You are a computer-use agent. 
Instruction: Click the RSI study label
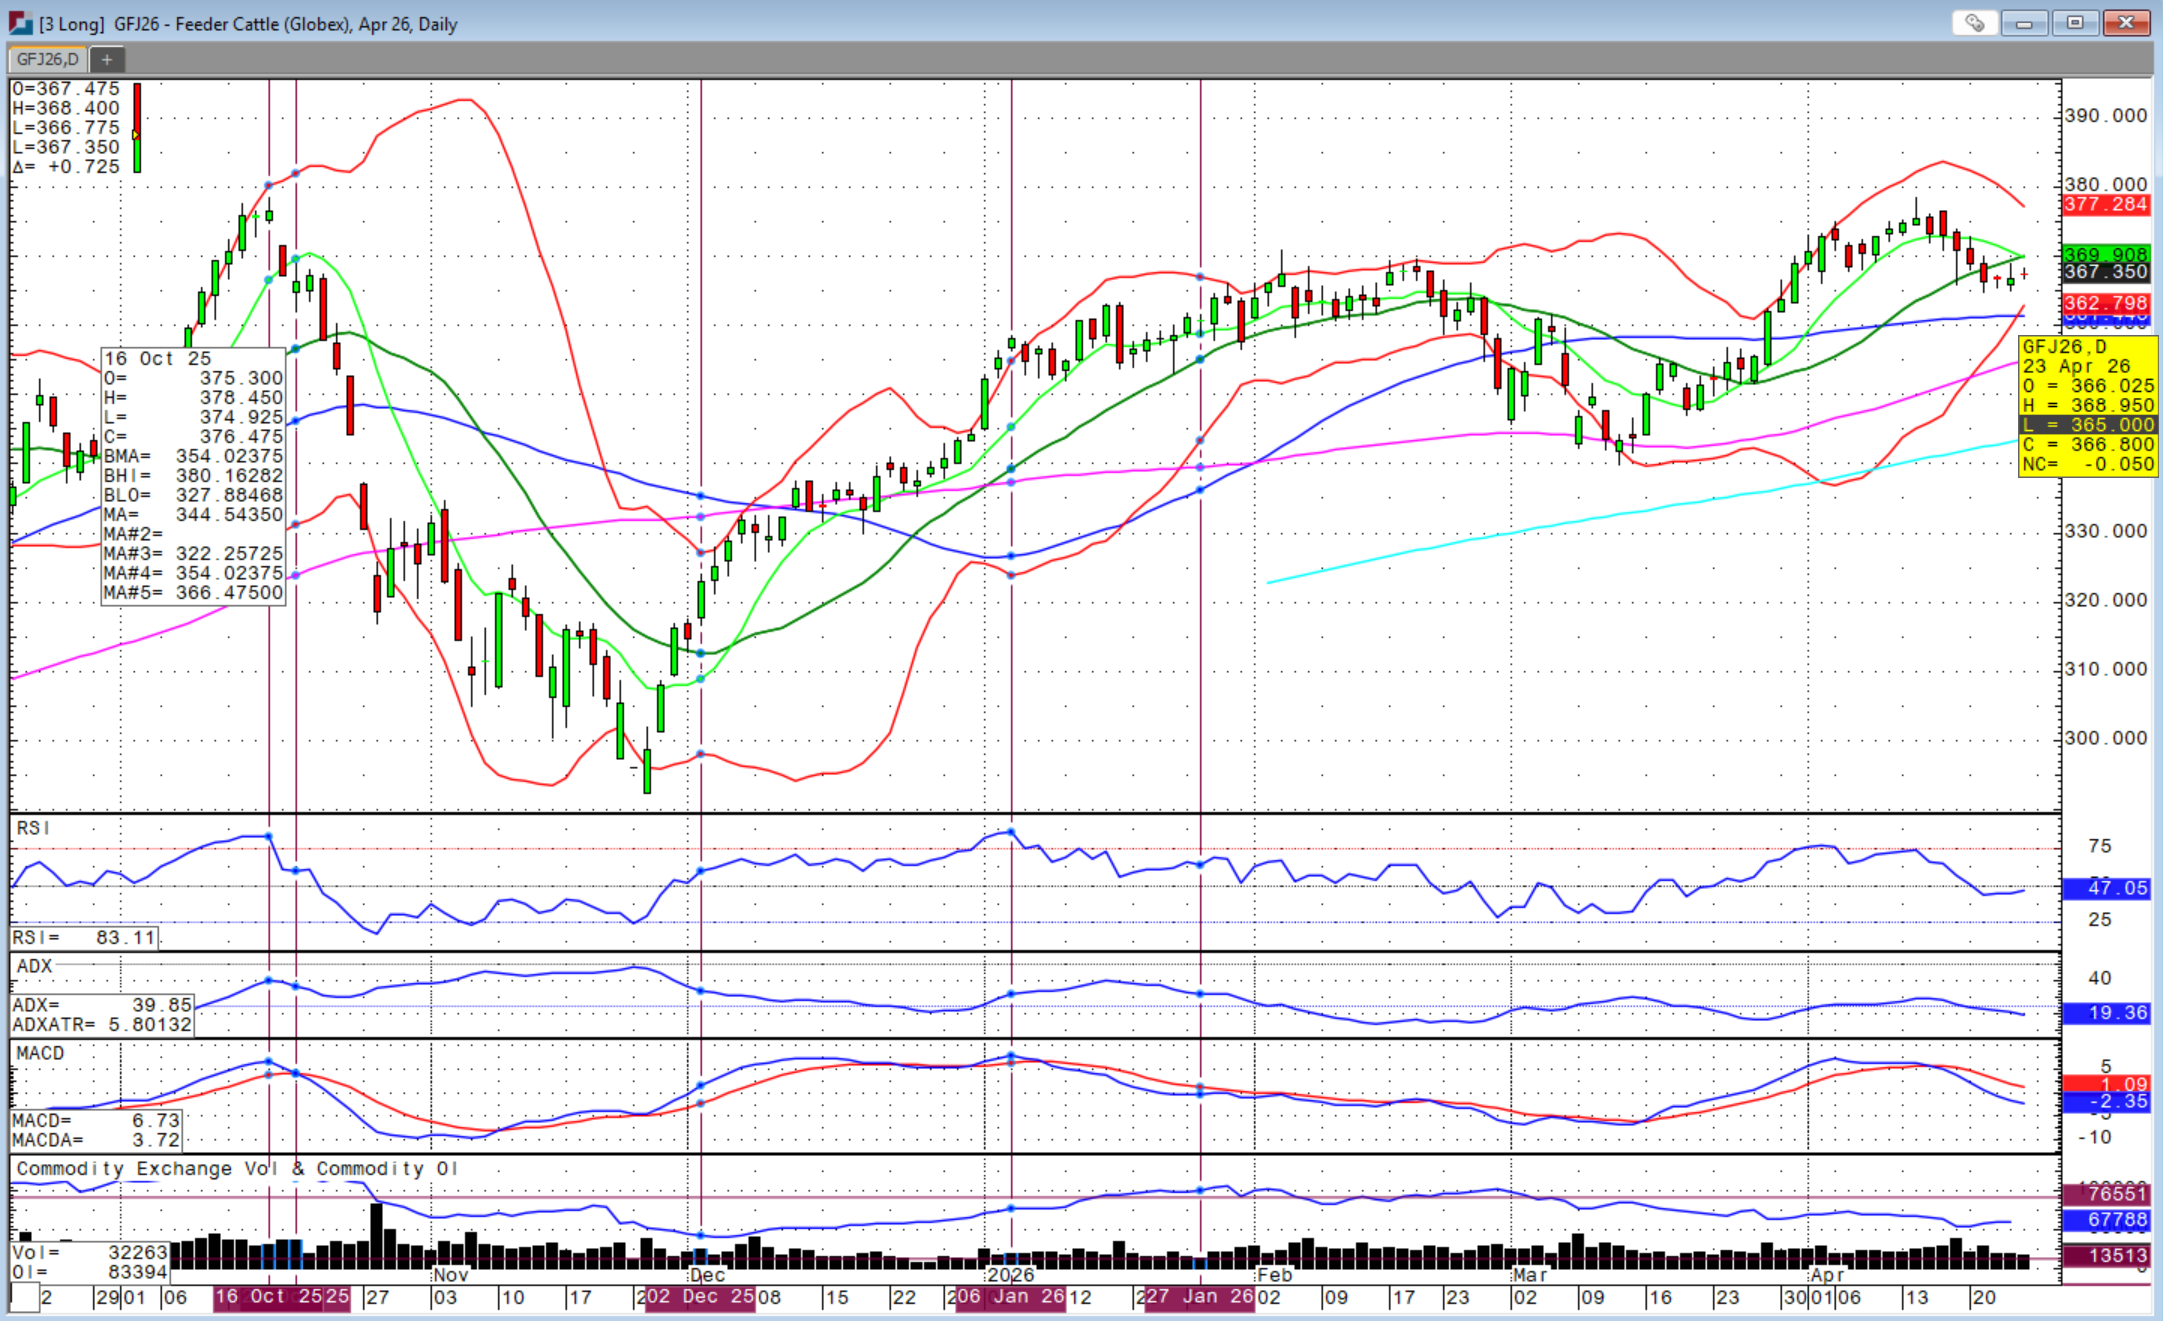[x=32, y=828]
